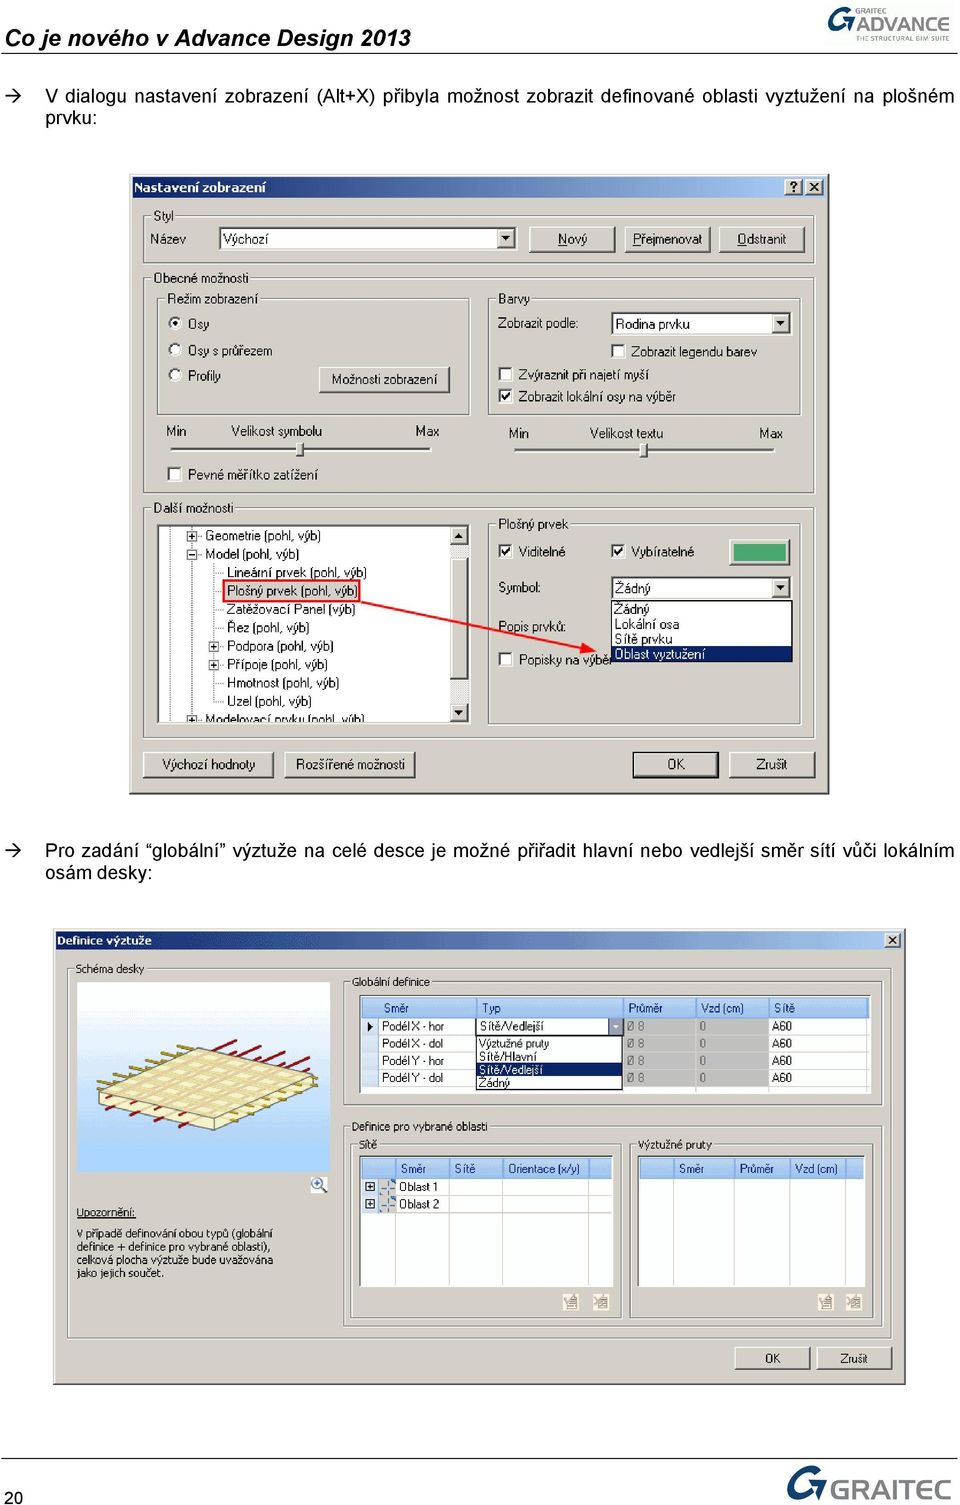Confirm Definice výztuže with OK
The image size is (960, 1505).
772,1358
